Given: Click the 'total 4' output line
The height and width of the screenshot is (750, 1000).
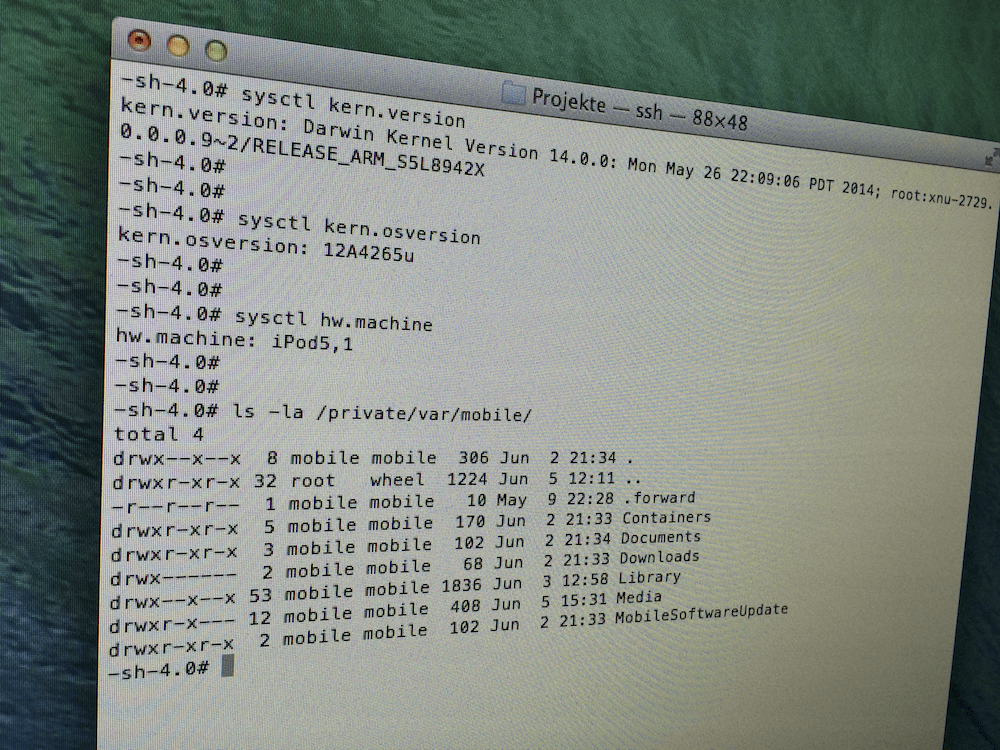Looking at the screenshot, I should coord(146,434).
